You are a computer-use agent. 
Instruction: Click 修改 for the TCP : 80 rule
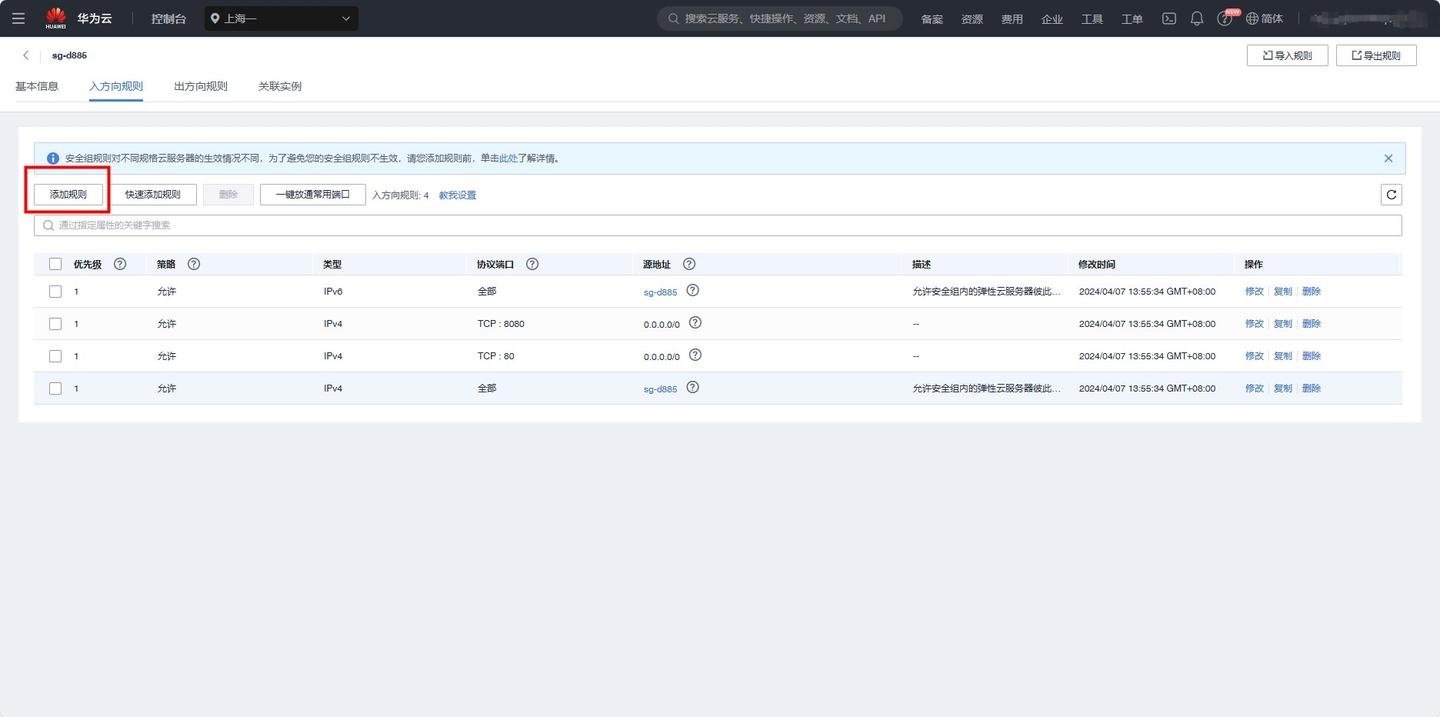(x=1254, y=355)
